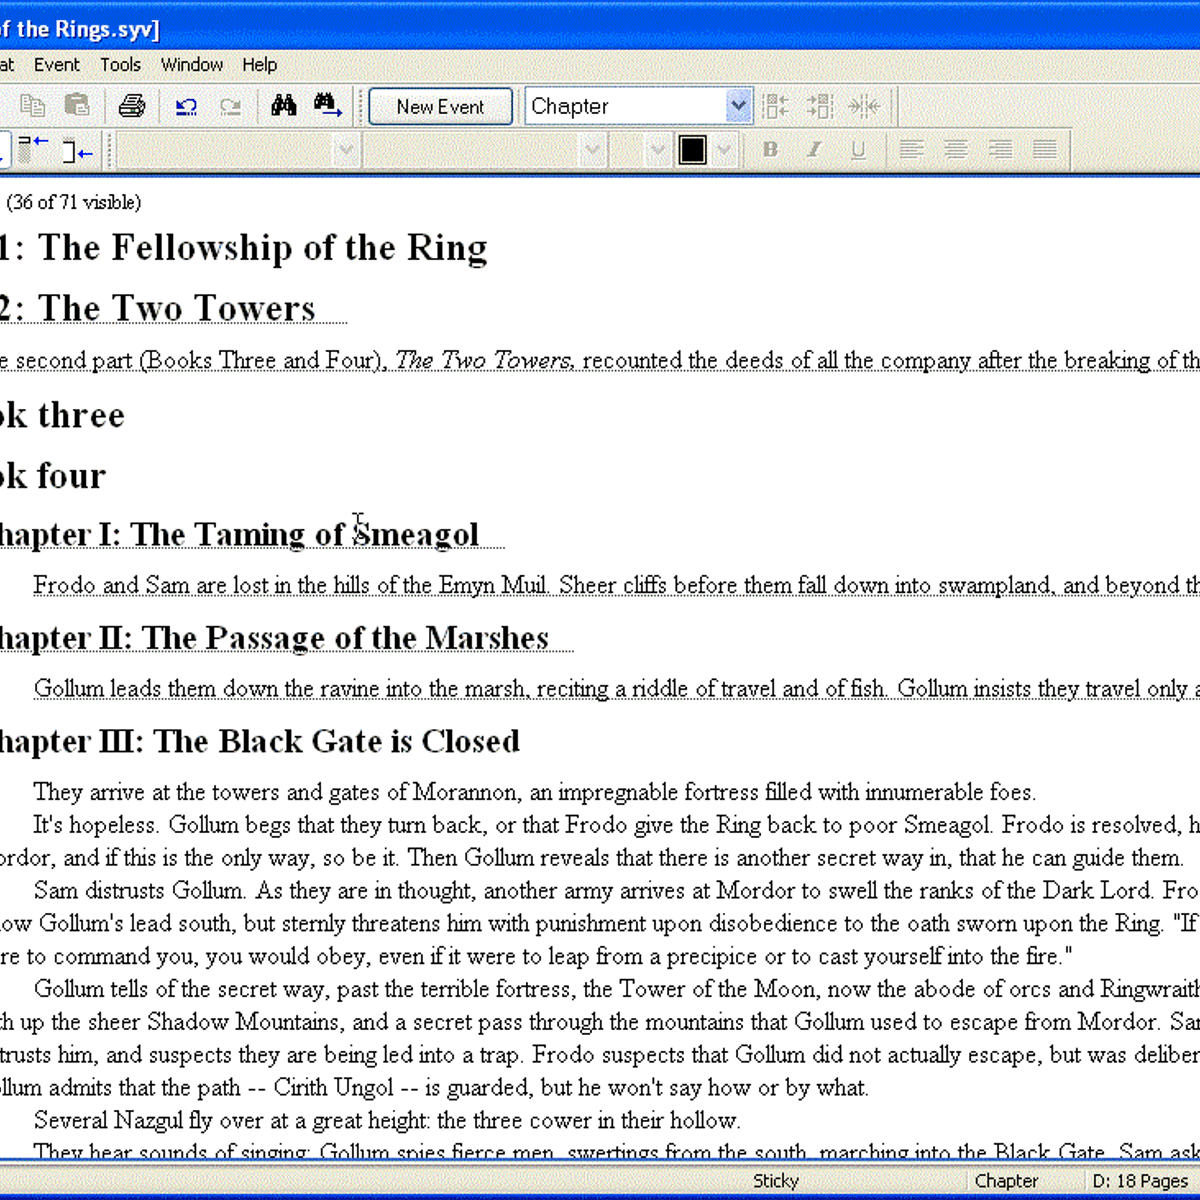The image size is (1200, 1200).
Task: Click the "Chapter II: The Passage of the Marshes" heading
Action: tap(274, 638)
